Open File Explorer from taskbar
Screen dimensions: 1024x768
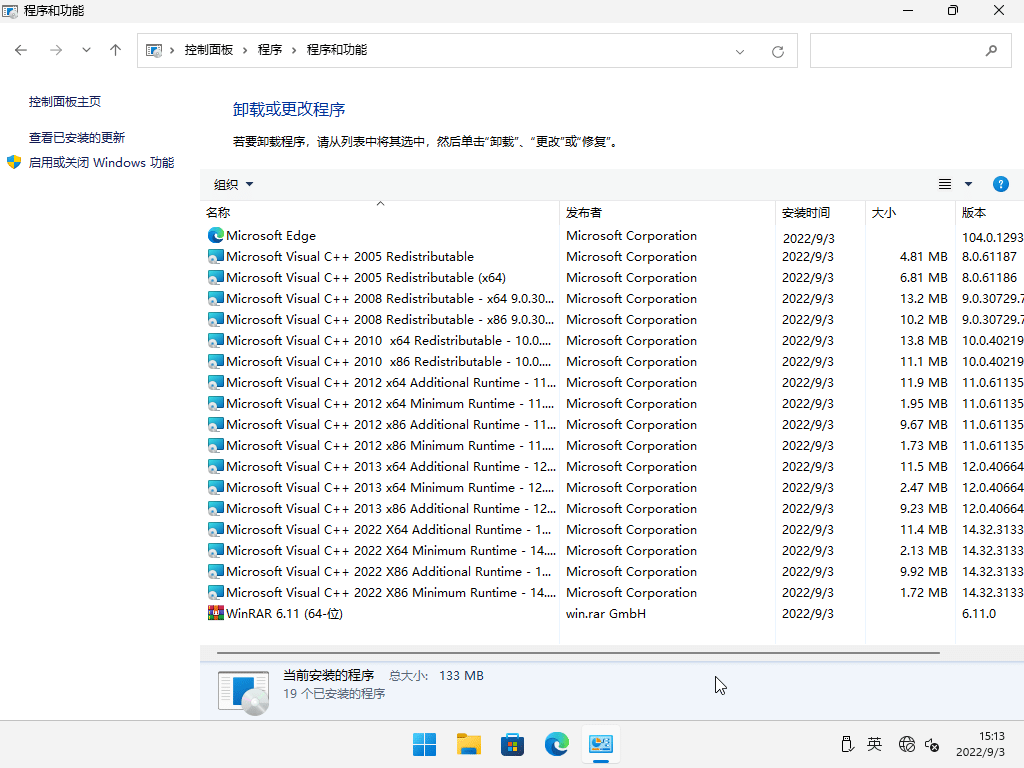(x=469, y=744)
